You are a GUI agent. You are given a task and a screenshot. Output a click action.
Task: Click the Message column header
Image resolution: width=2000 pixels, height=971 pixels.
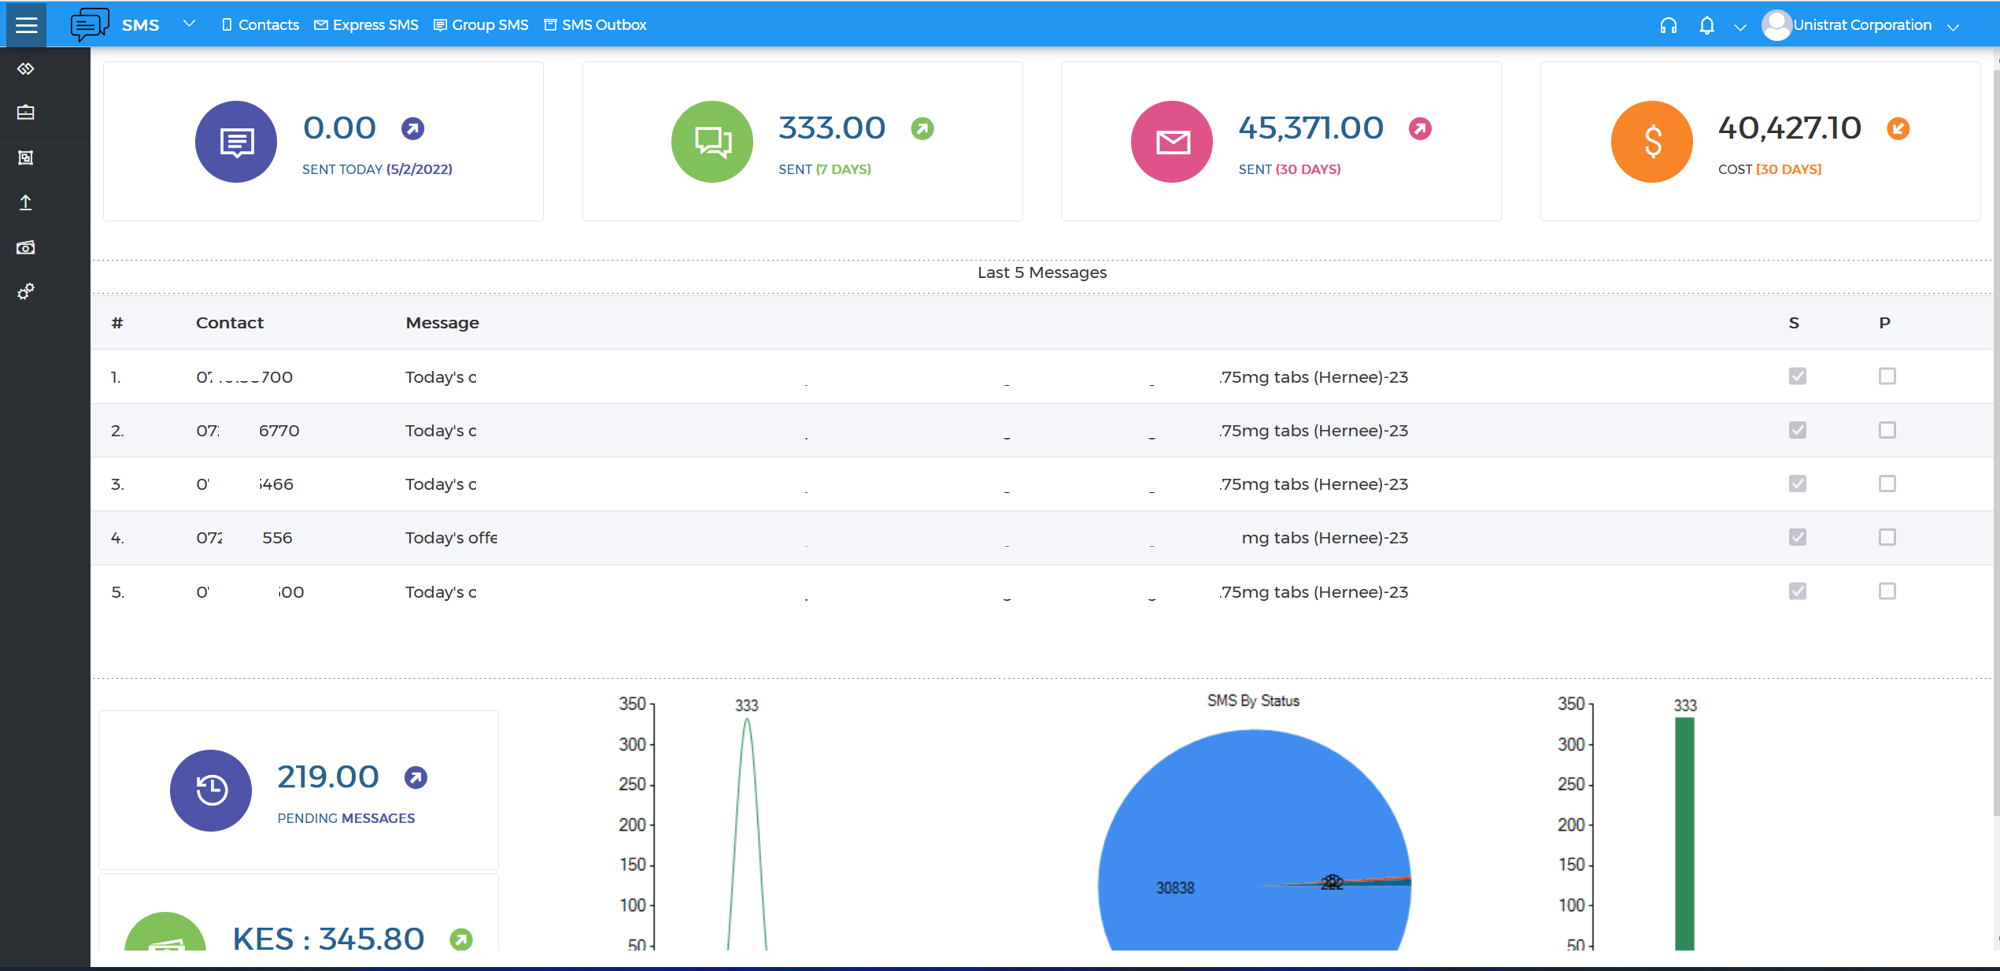442,323
